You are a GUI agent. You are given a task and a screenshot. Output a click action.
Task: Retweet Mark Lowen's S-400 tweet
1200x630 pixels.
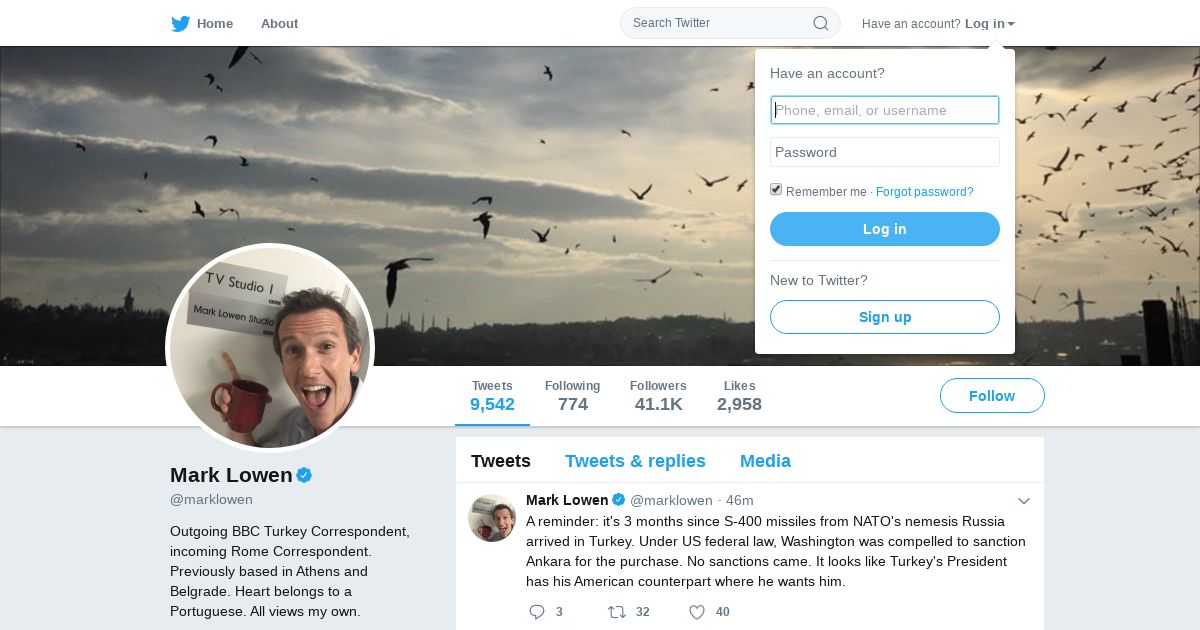pyautogui.click(x=617, y=612)
